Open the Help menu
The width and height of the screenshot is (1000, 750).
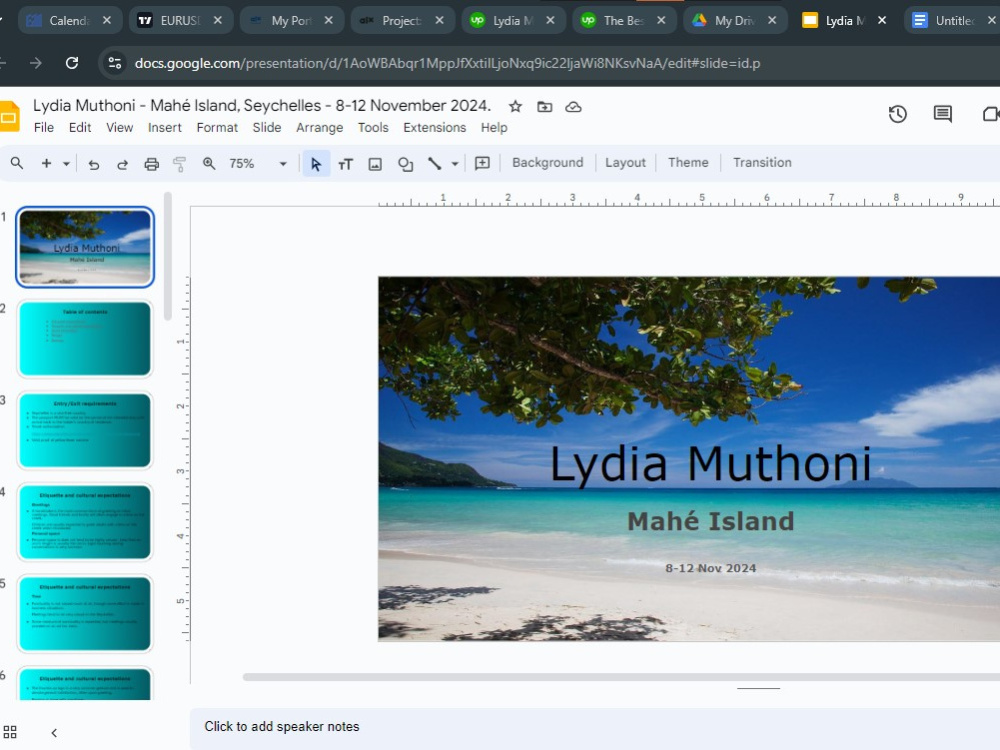494,128
